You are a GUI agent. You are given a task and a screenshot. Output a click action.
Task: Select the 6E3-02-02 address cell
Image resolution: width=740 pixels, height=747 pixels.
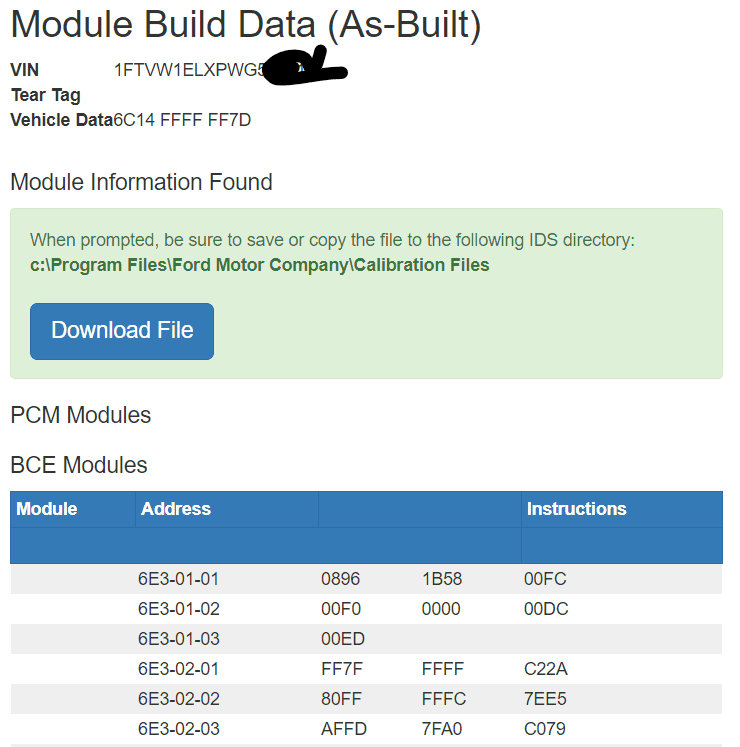pyautogui.click(x=178, y=699)
